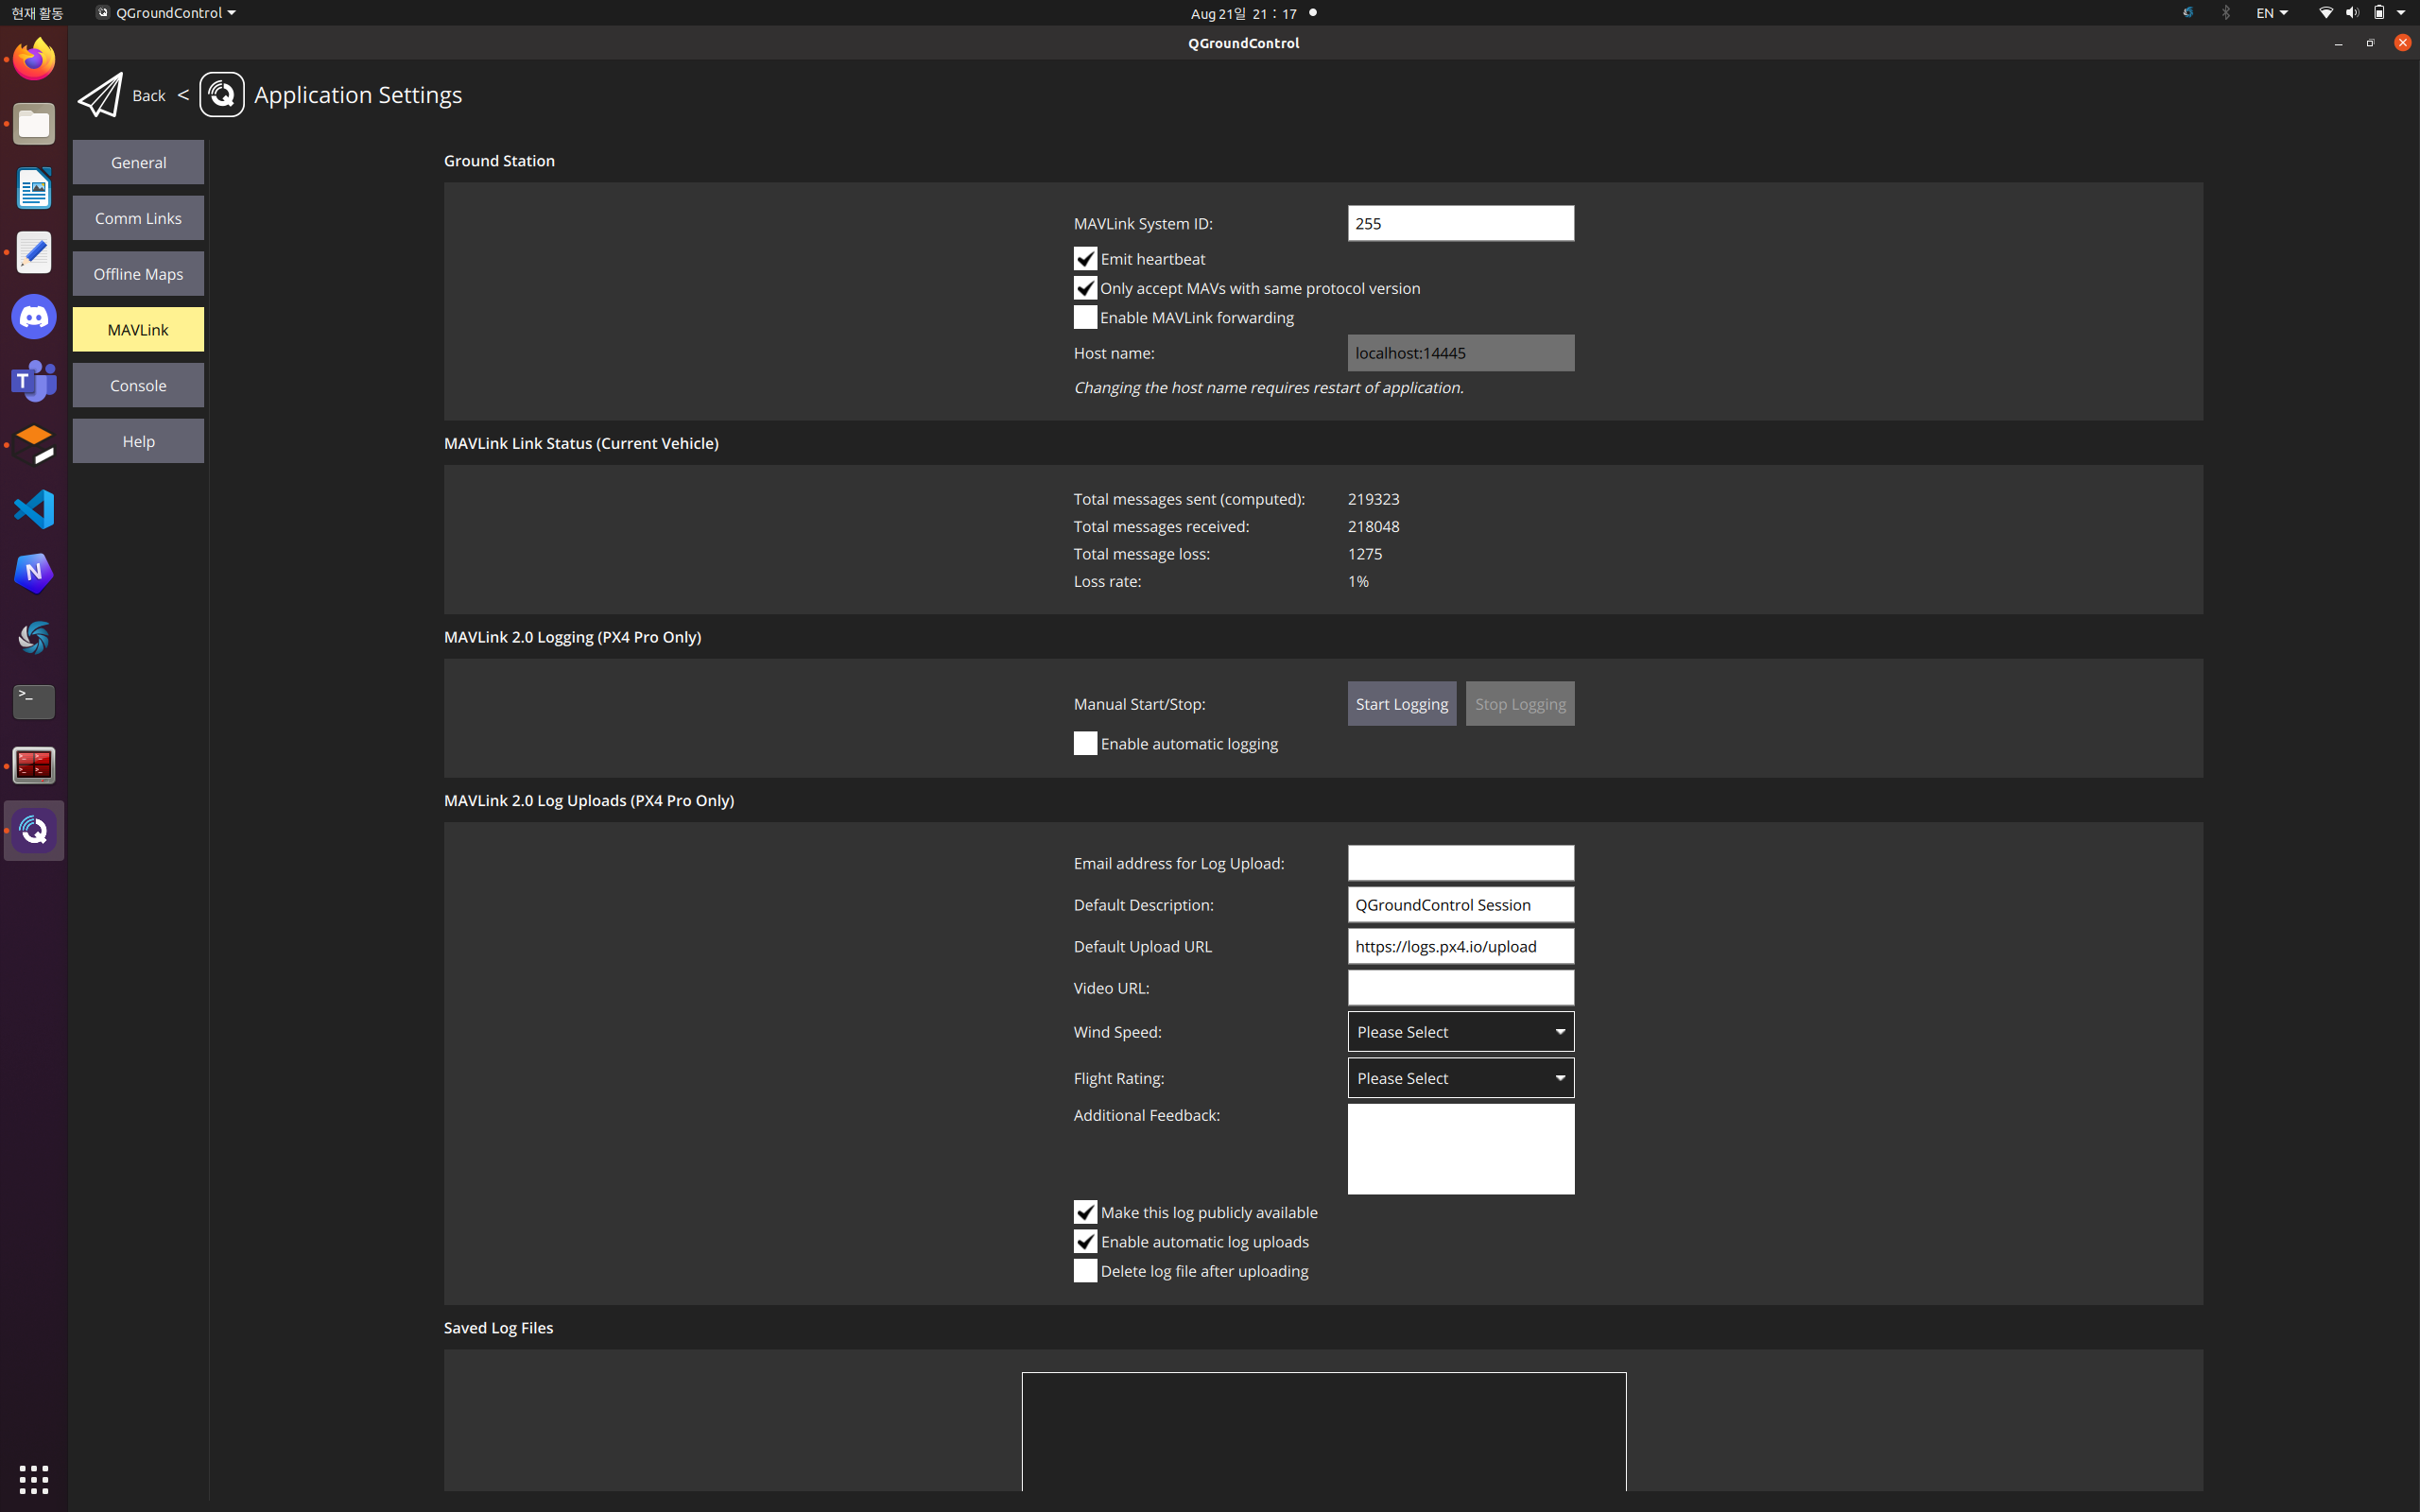
Task: Click the paper plane Back icon
Action: [100, 95]
